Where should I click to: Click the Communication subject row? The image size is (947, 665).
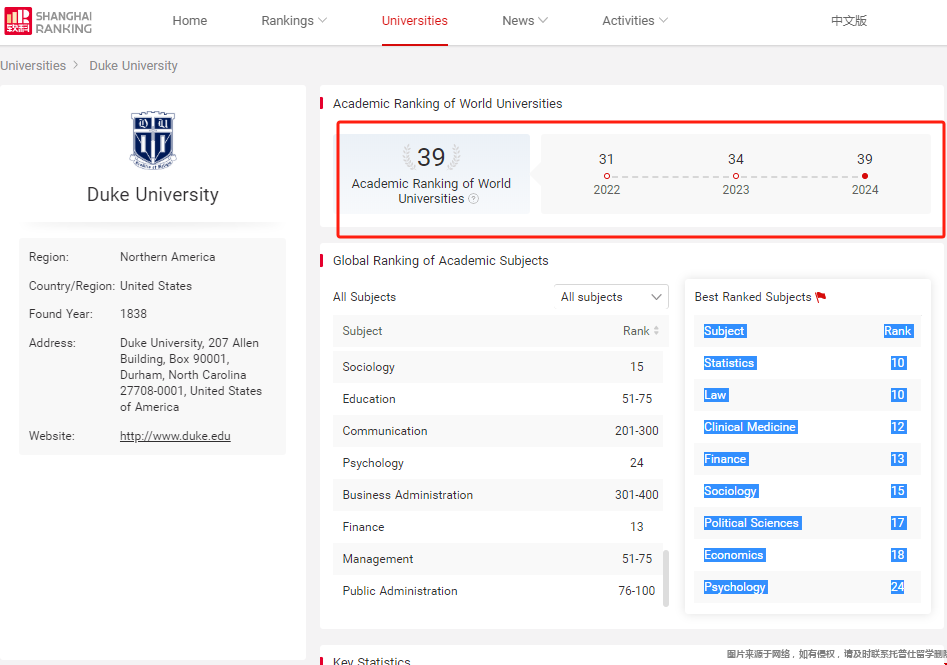(498, 431)
